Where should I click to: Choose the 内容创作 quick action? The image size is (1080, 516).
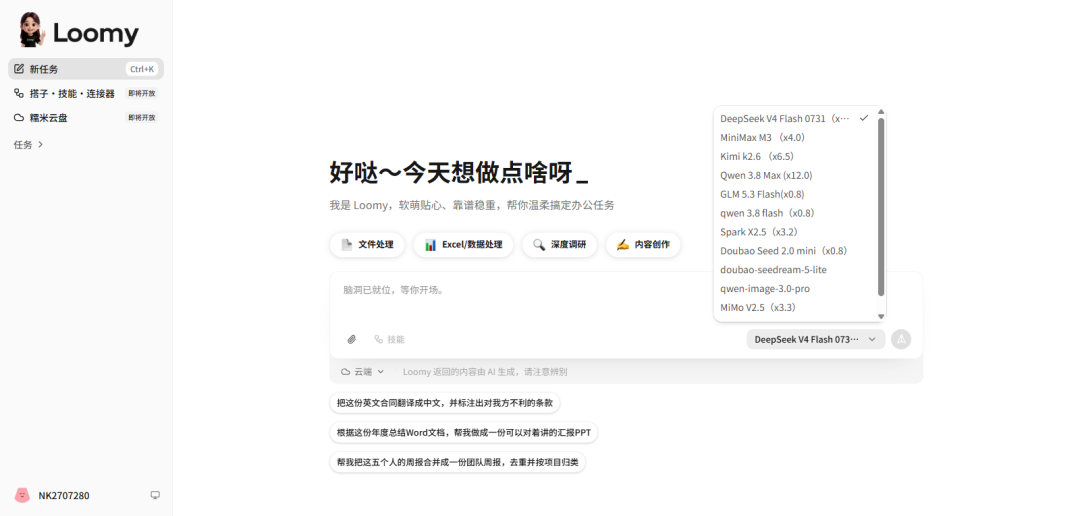click(x=643, y=245)
